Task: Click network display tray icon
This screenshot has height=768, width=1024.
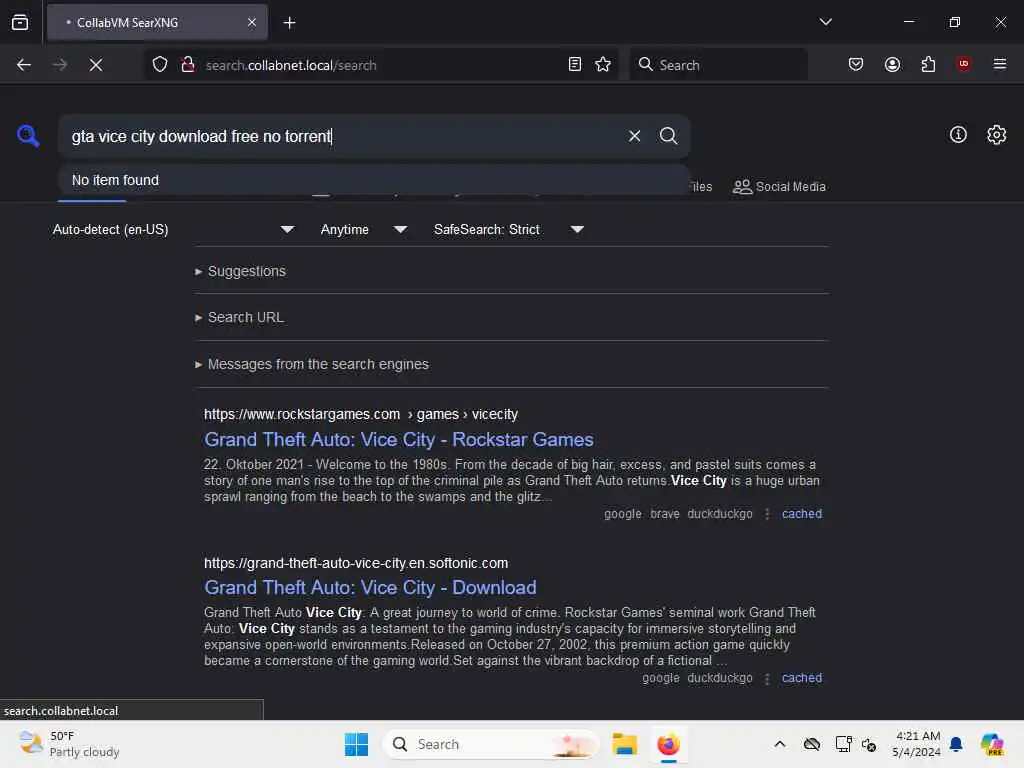Action: (x=843, y=744)
